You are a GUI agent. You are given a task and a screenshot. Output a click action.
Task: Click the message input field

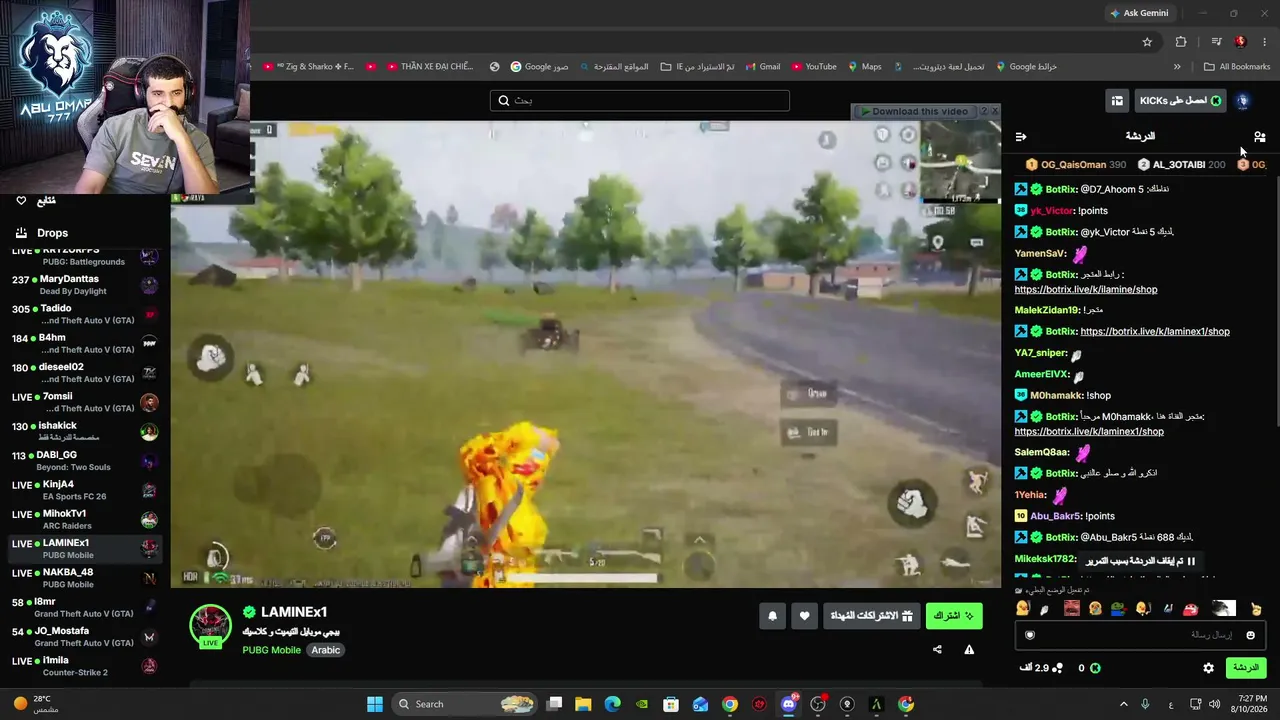[1140, 635]
